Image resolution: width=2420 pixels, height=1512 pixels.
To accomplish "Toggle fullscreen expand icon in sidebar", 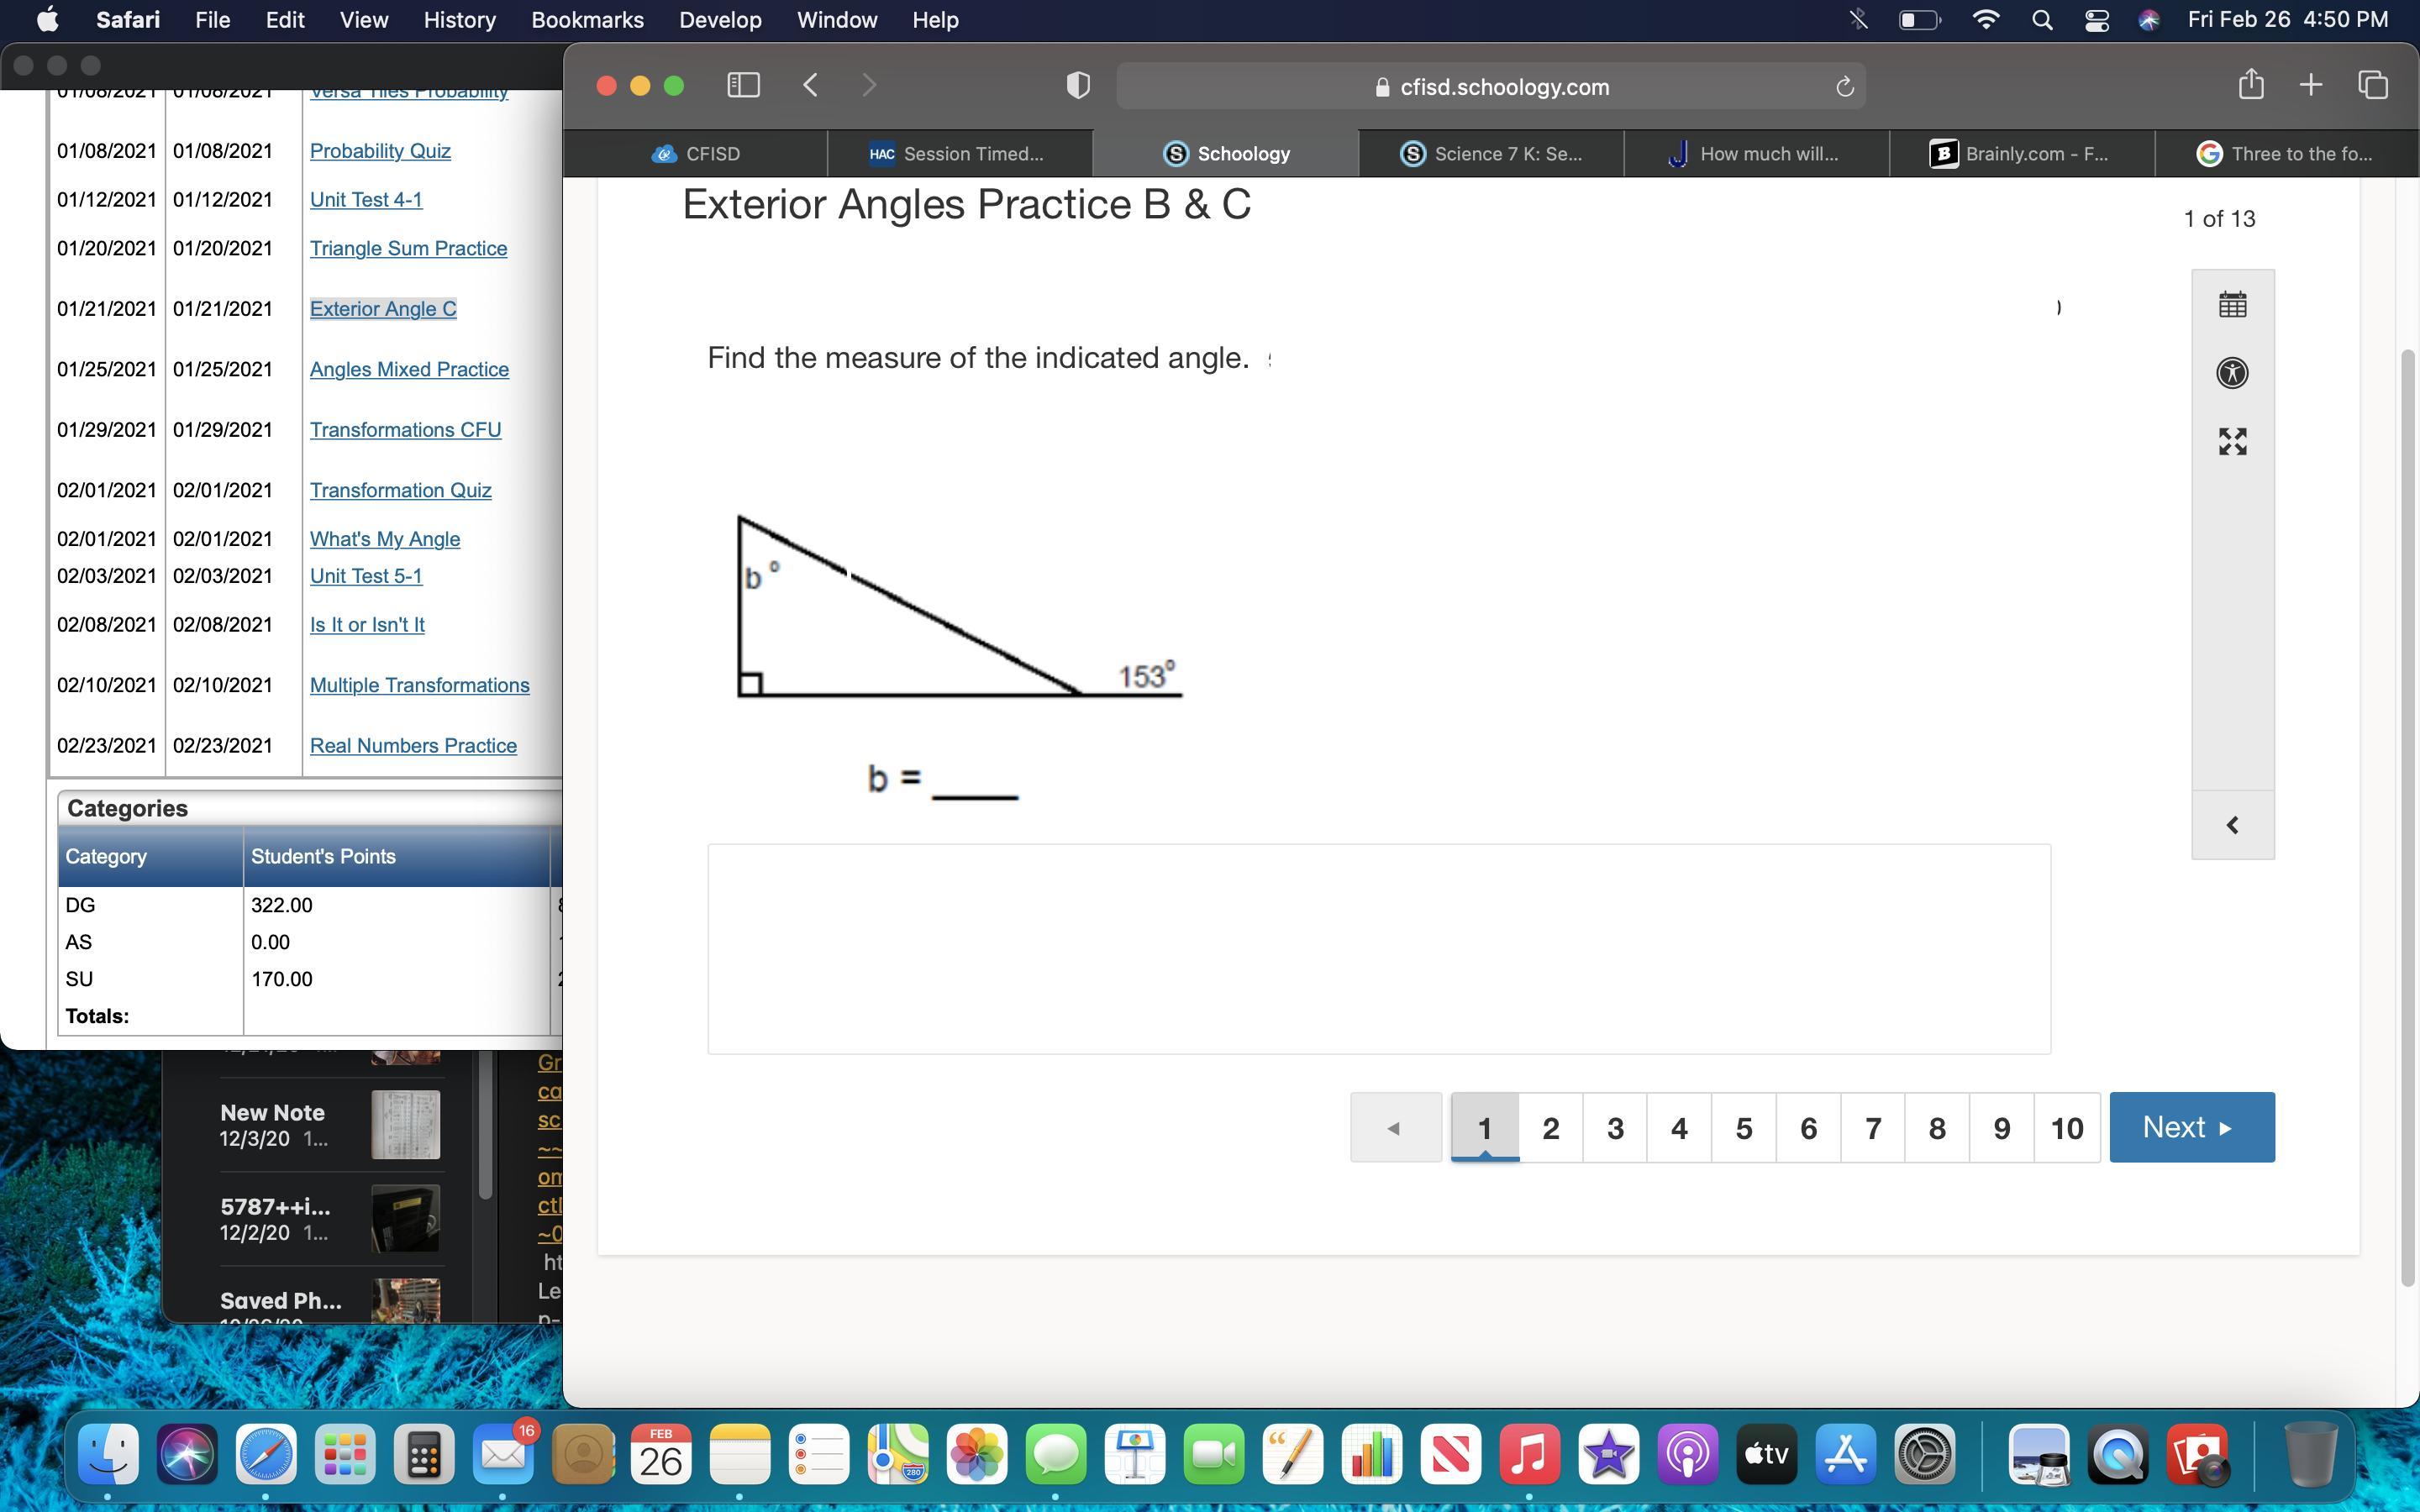I will pos(2232,441).
